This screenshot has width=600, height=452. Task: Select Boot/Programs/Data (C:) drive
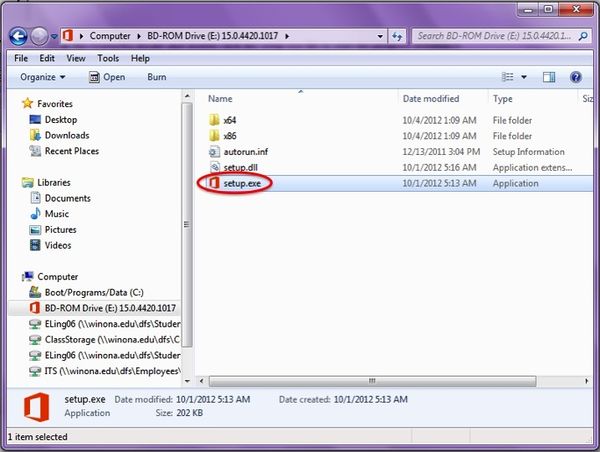[x=94, y=292]
